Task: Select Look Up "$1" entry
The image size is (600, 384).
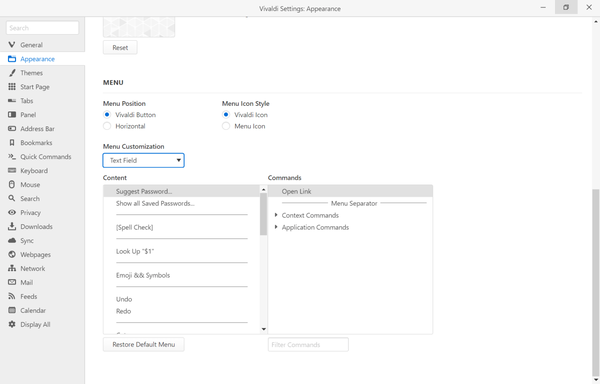Action: [x=182, y=251]
